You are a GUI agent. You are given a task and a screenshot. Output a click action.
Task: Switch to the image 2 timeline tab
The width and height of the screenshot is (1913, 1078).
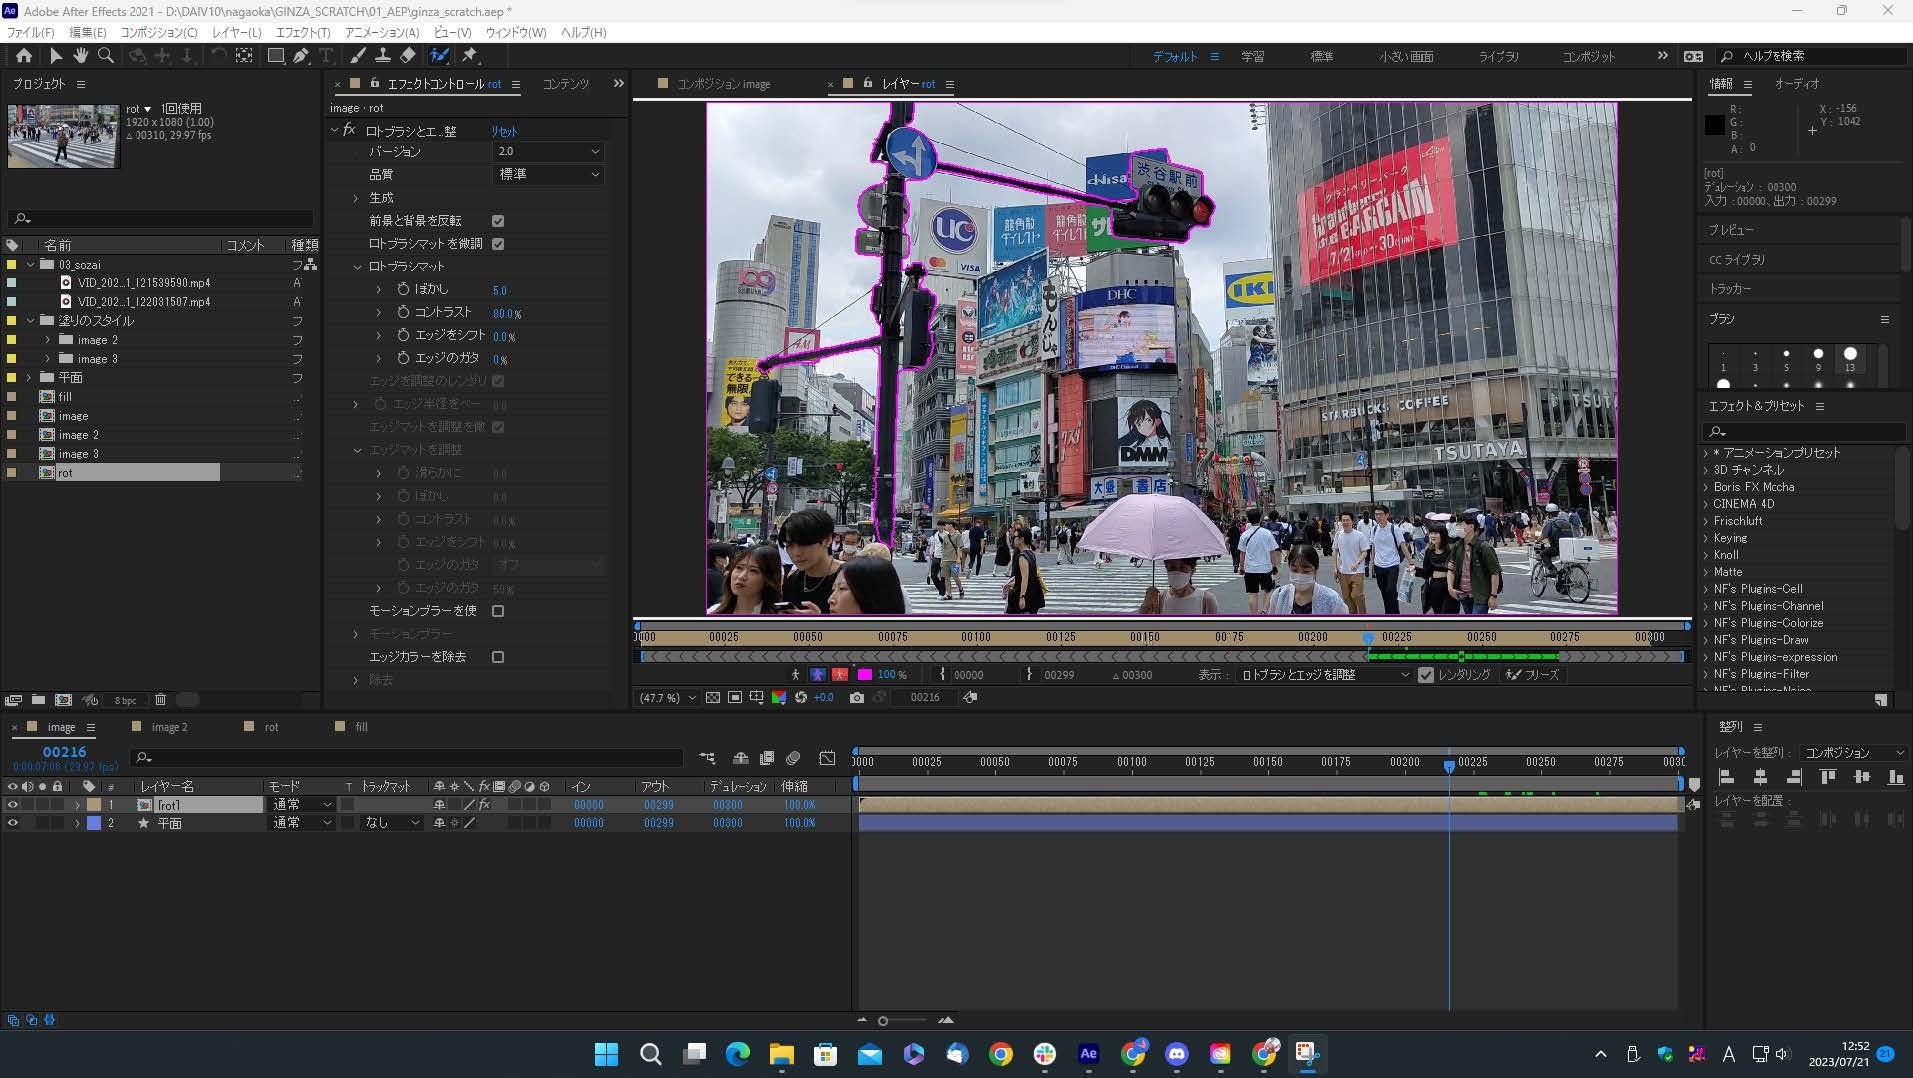[x=169, y=727]
